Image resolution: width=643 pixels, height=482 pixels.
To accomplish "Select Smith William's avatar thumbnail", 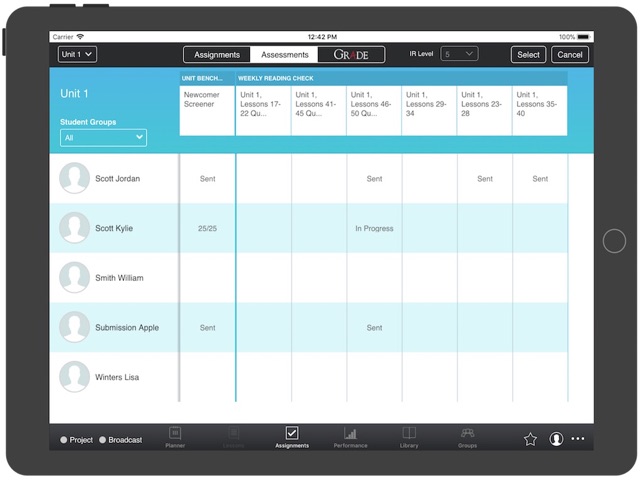I will [x=74, y=278].
